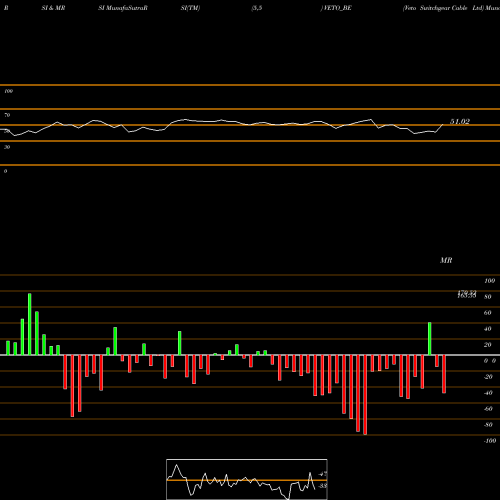Screen dimensions: 500x500
Task: Click the SI & MR header text
Action: click(x=53, y=8)
